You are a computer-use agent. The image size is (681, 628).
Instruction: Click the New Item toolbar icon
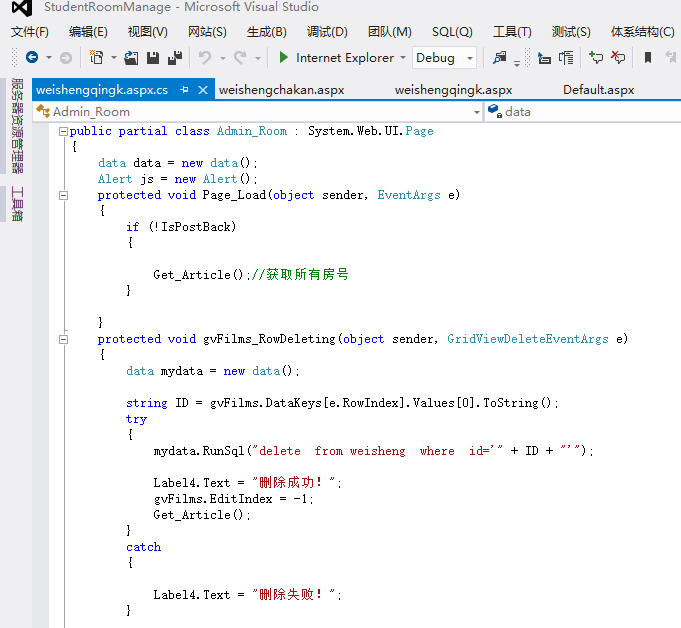tap(96, 57)
